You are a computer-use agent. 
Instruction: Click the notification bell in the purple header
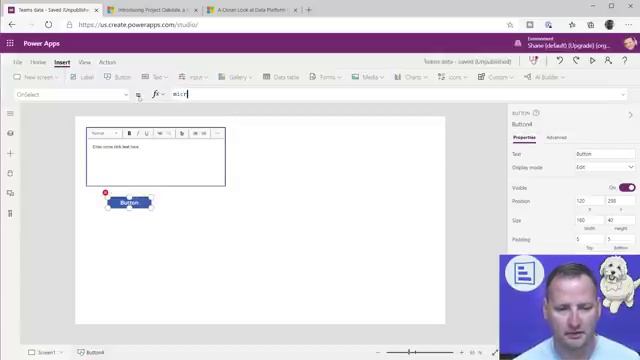click(518, 43)
